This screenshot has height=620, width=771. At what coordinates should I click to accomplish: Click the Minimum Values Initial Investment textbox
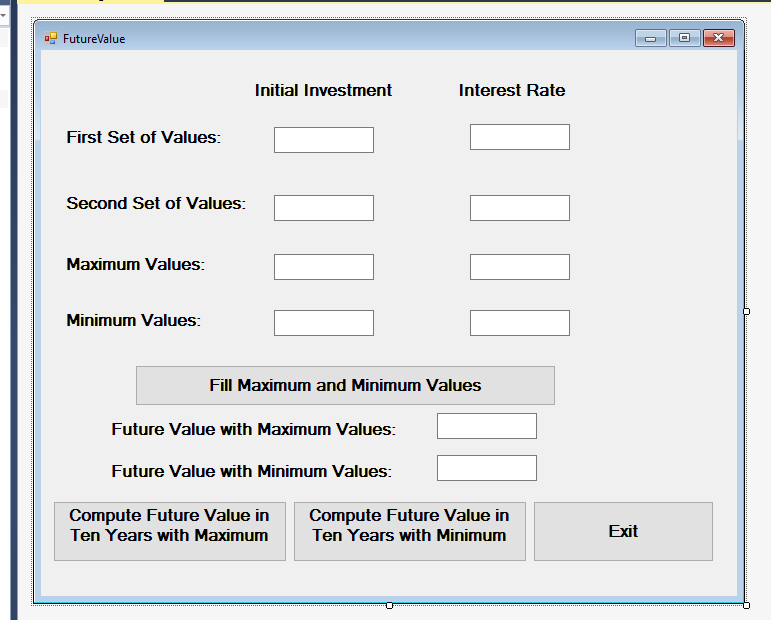click(x=324, y=323)
